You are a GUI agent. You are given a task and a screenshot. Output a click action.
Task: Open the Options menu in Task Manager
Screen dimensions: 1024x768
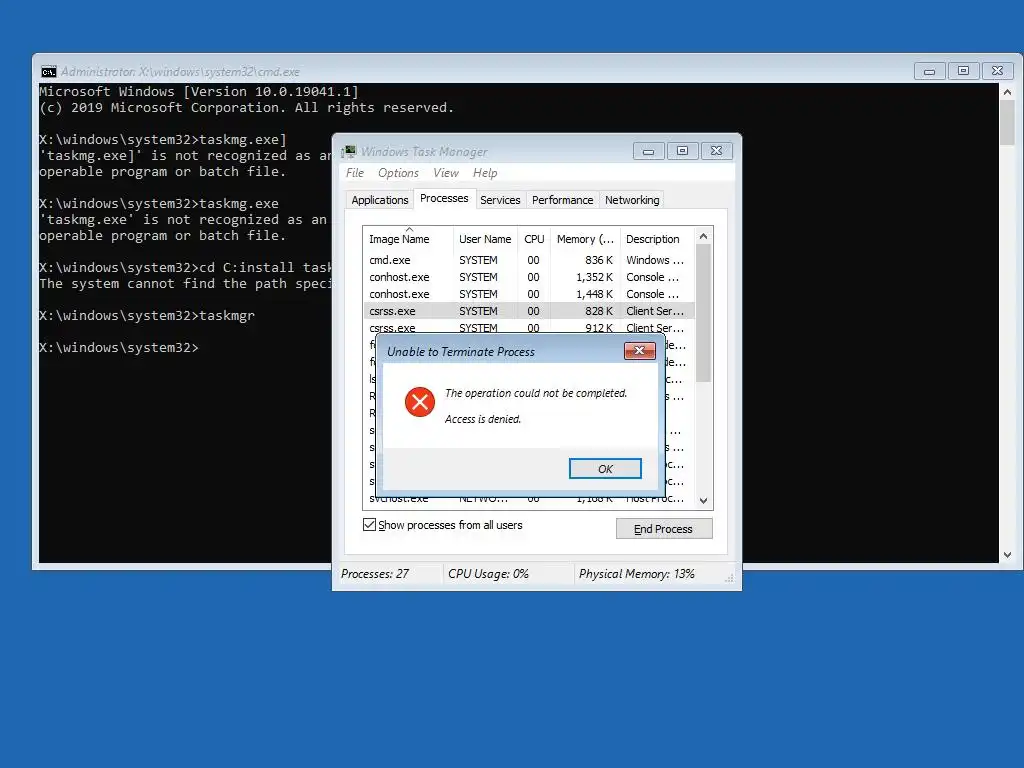398,172
